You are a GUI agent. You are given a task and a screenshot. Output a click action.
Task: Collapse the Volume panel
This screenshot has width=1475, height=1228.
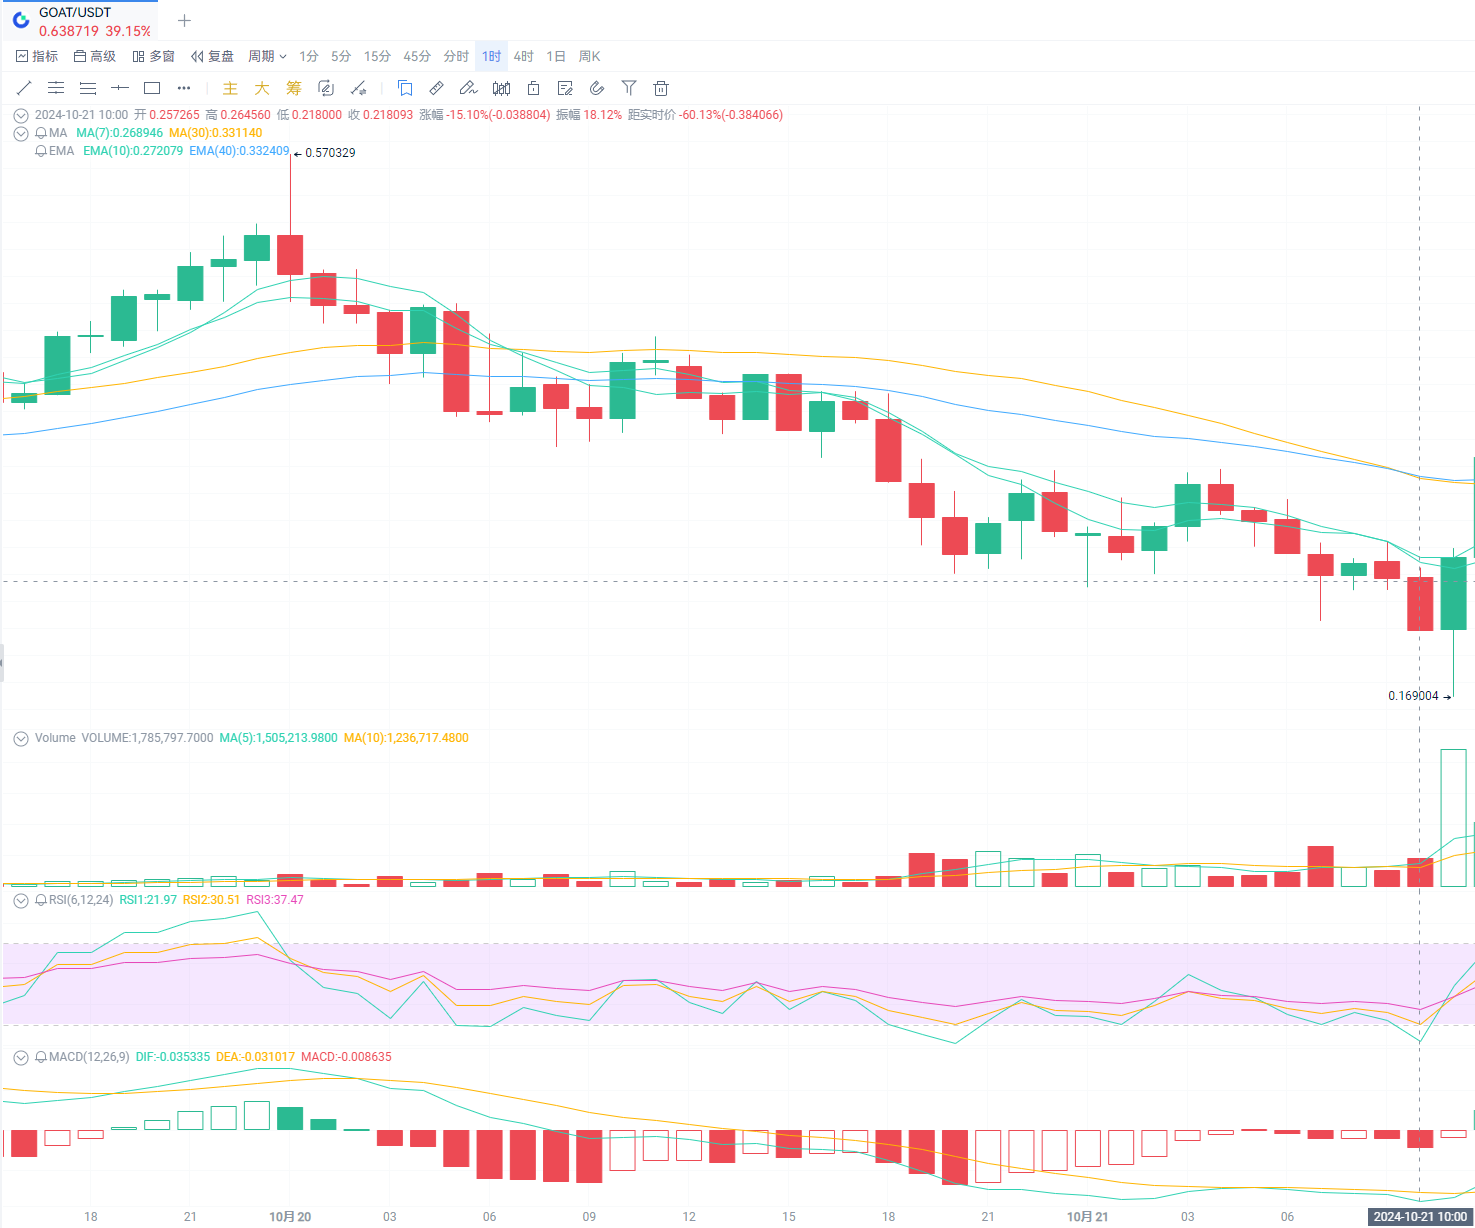pos(20,738)
